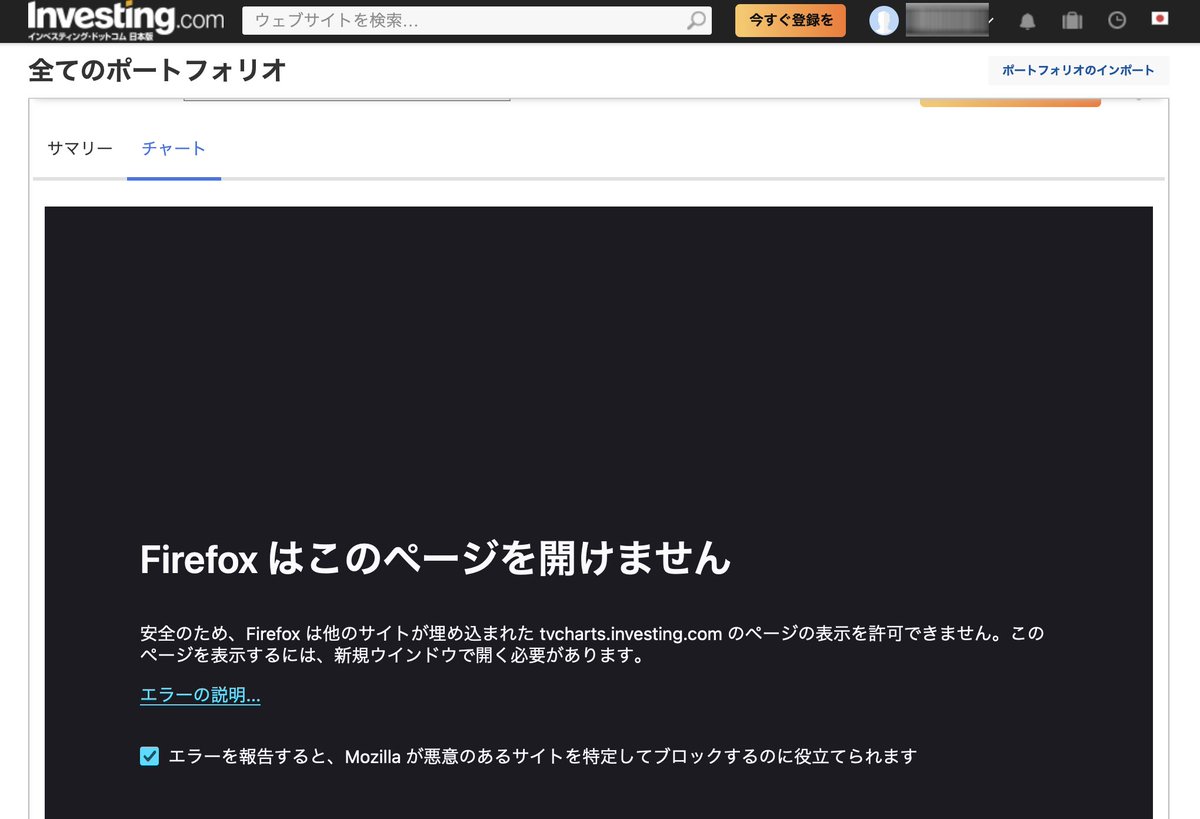1200x819 pixels.
Task: Open the user avatar profile icon
Action: pos(884,20)
